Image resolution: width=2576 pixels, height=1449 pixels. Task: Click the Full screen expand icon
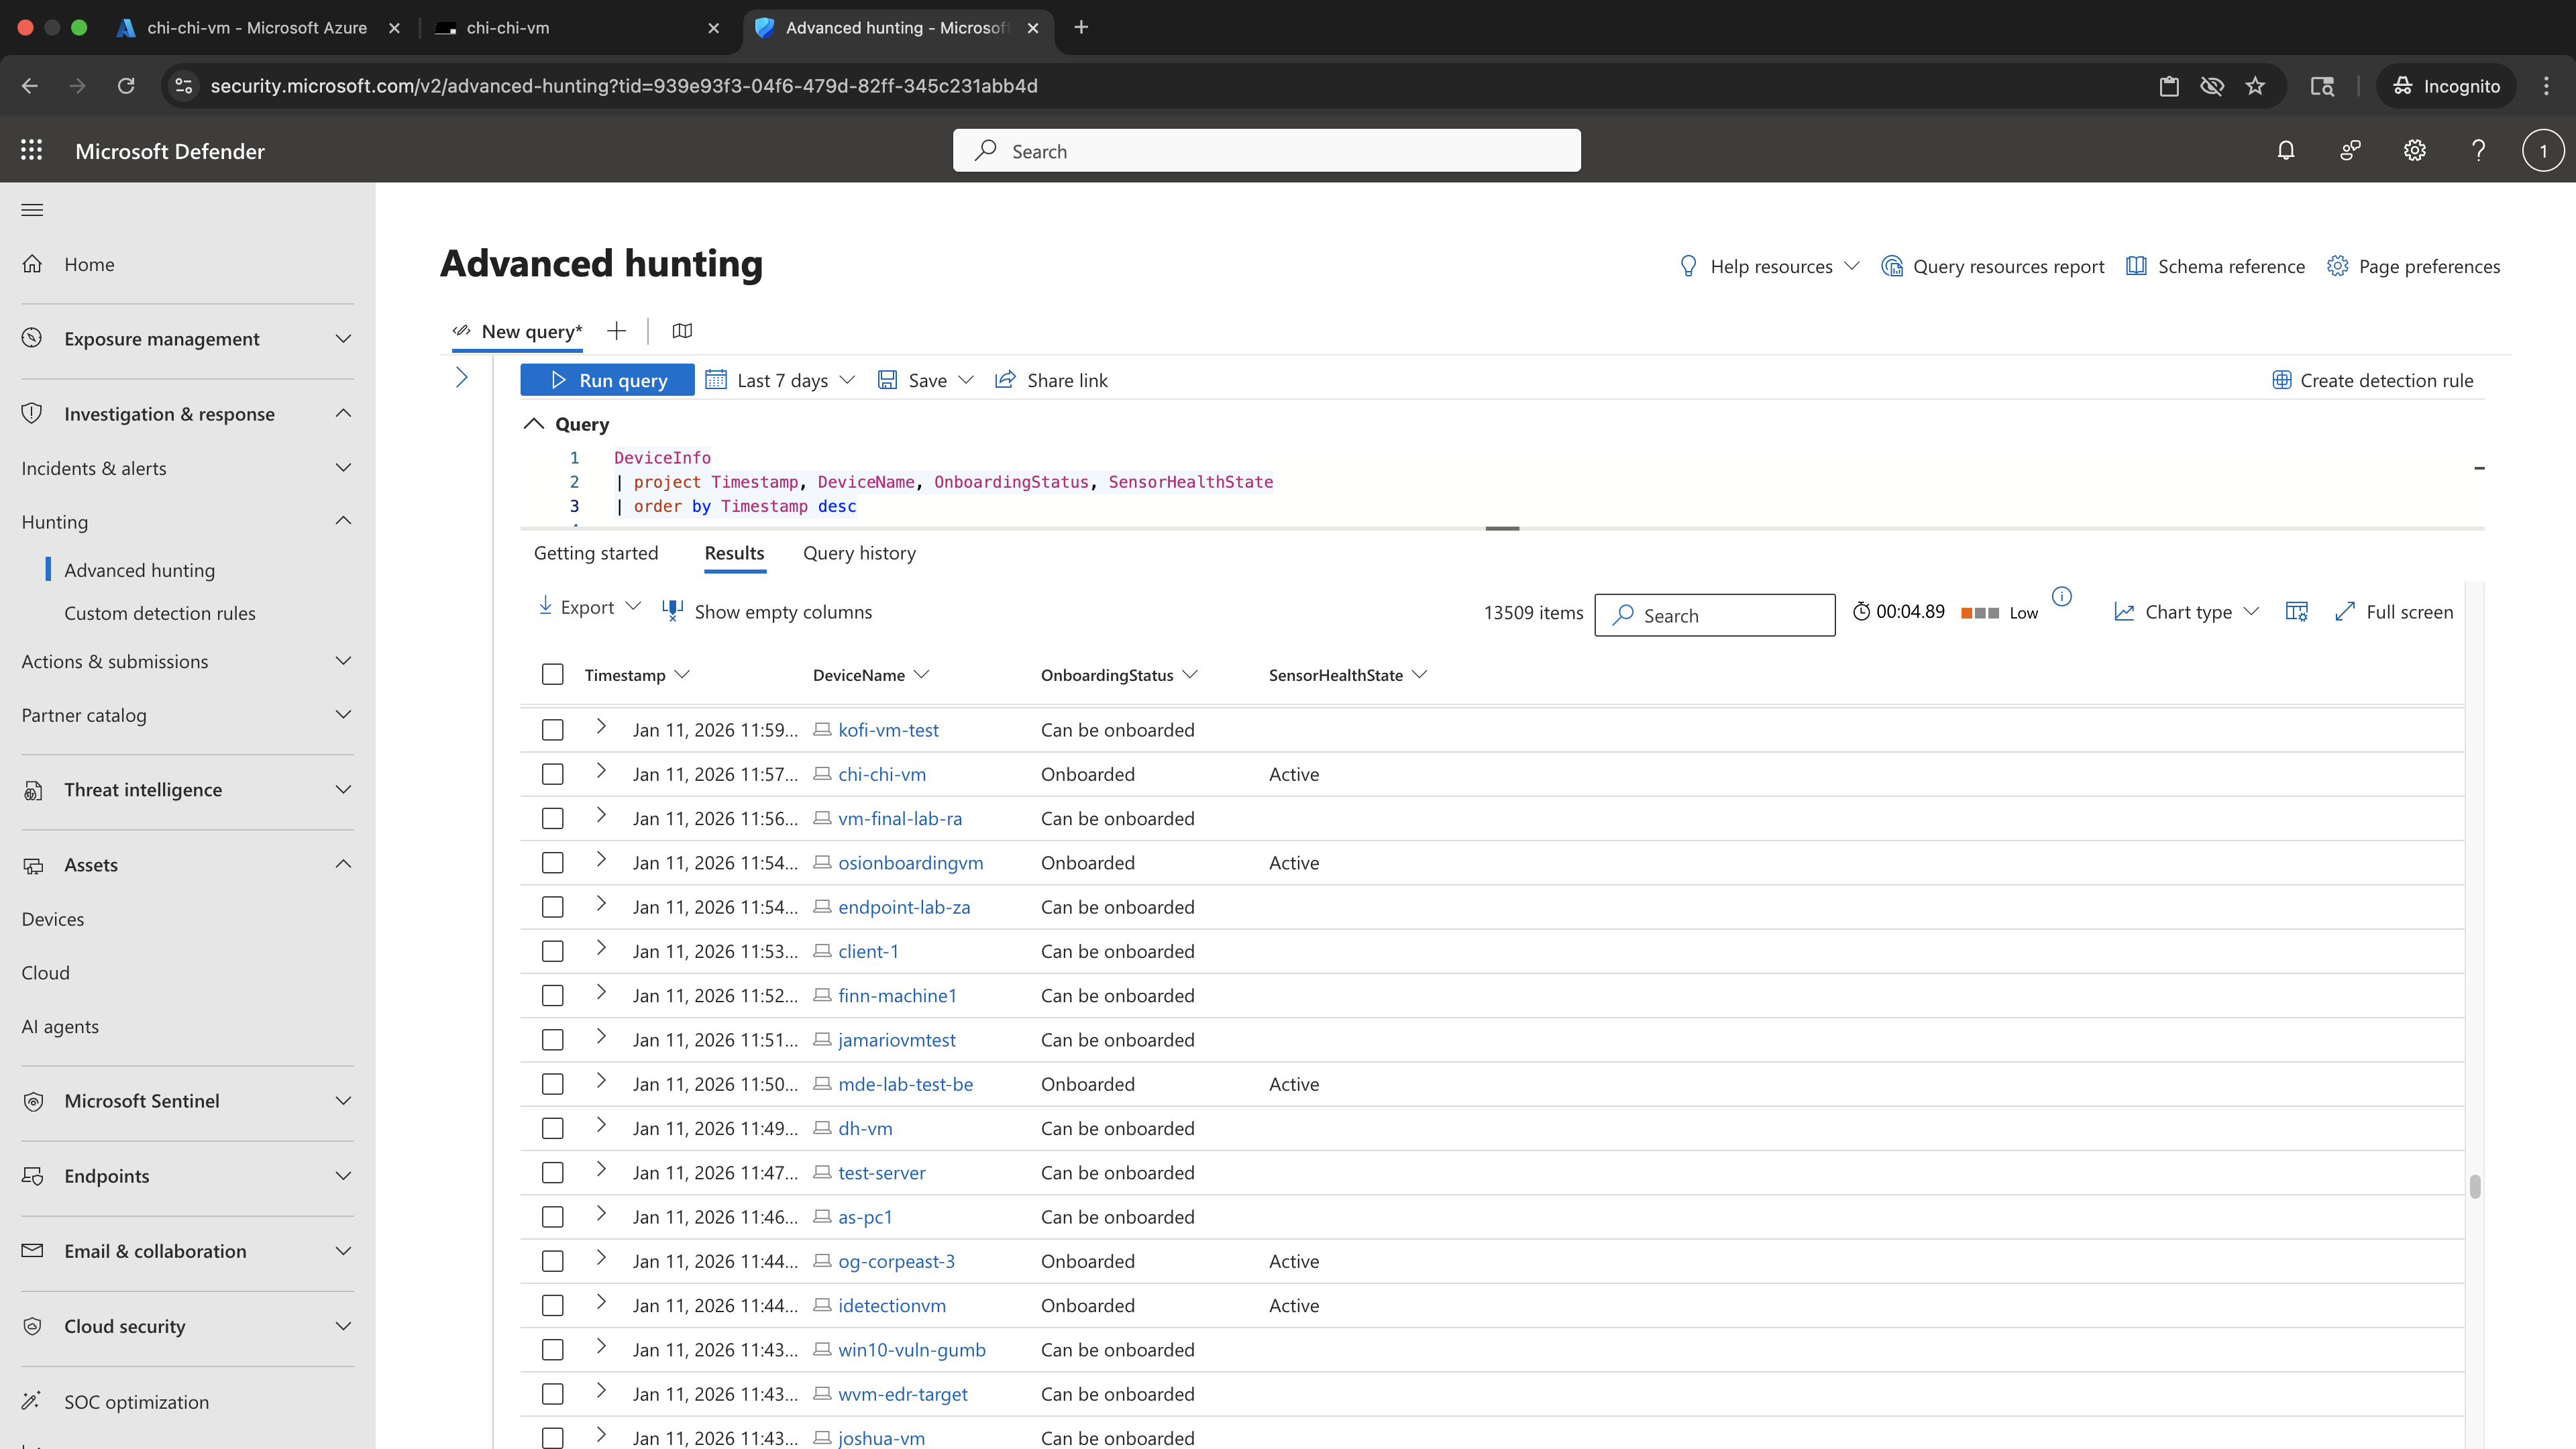[2345, 611]
